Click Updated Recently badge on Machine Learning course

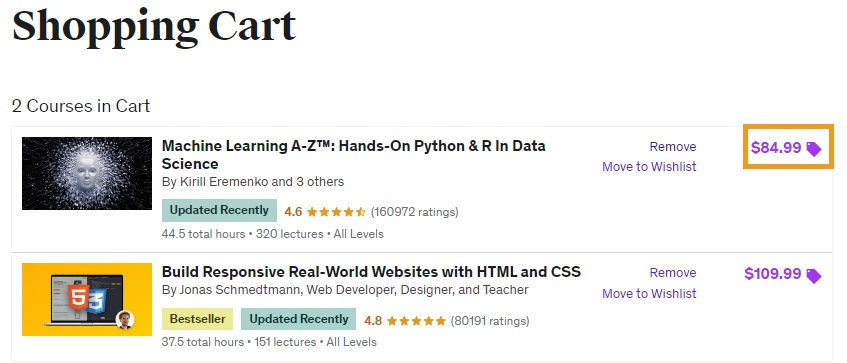coord(219,210)
